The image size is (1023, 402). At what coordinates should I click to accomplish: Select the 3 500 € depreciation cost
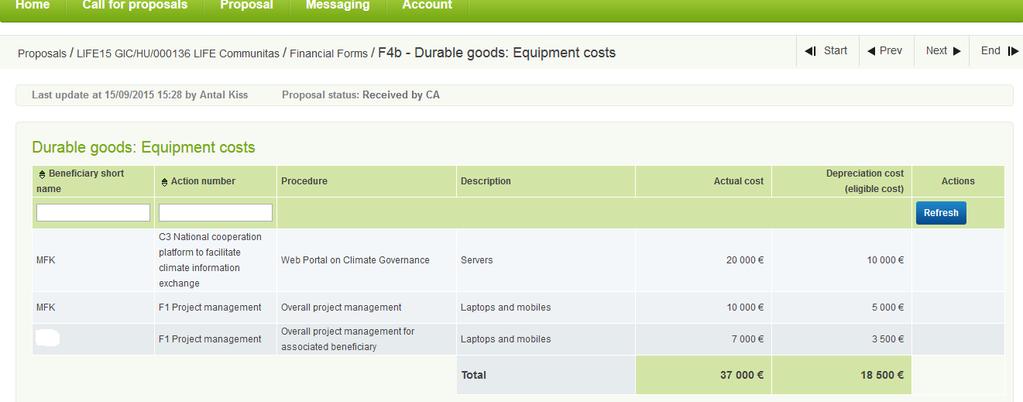pyautogui.click(x=887, y=339)
